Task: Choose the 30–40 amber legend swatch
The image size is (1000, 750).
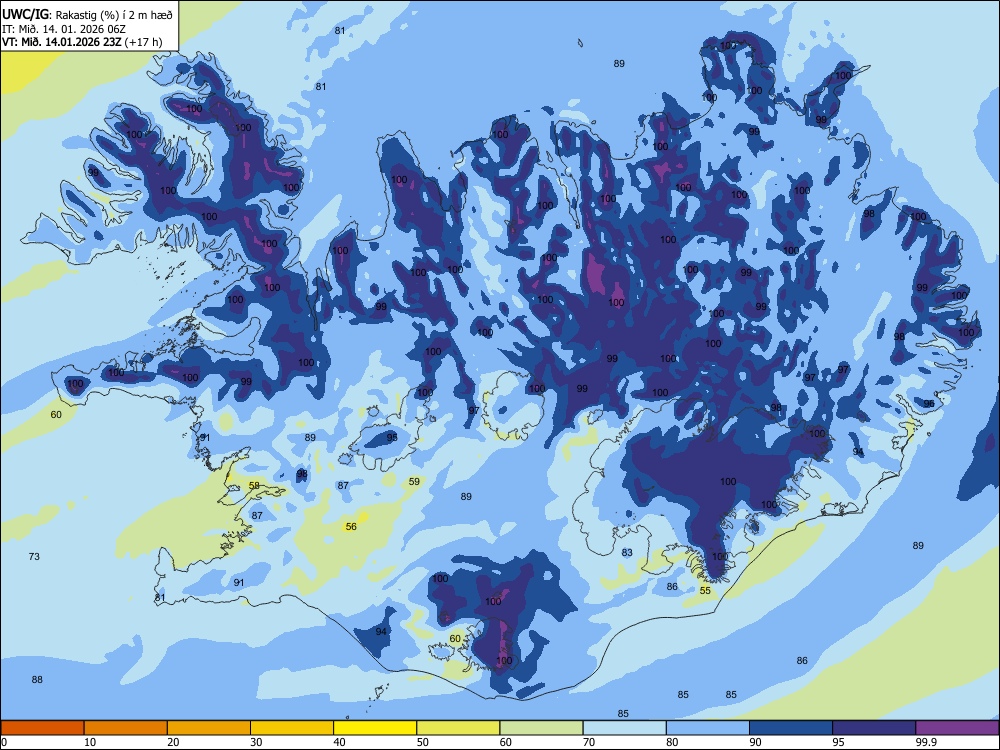Action: coord(292,728)
